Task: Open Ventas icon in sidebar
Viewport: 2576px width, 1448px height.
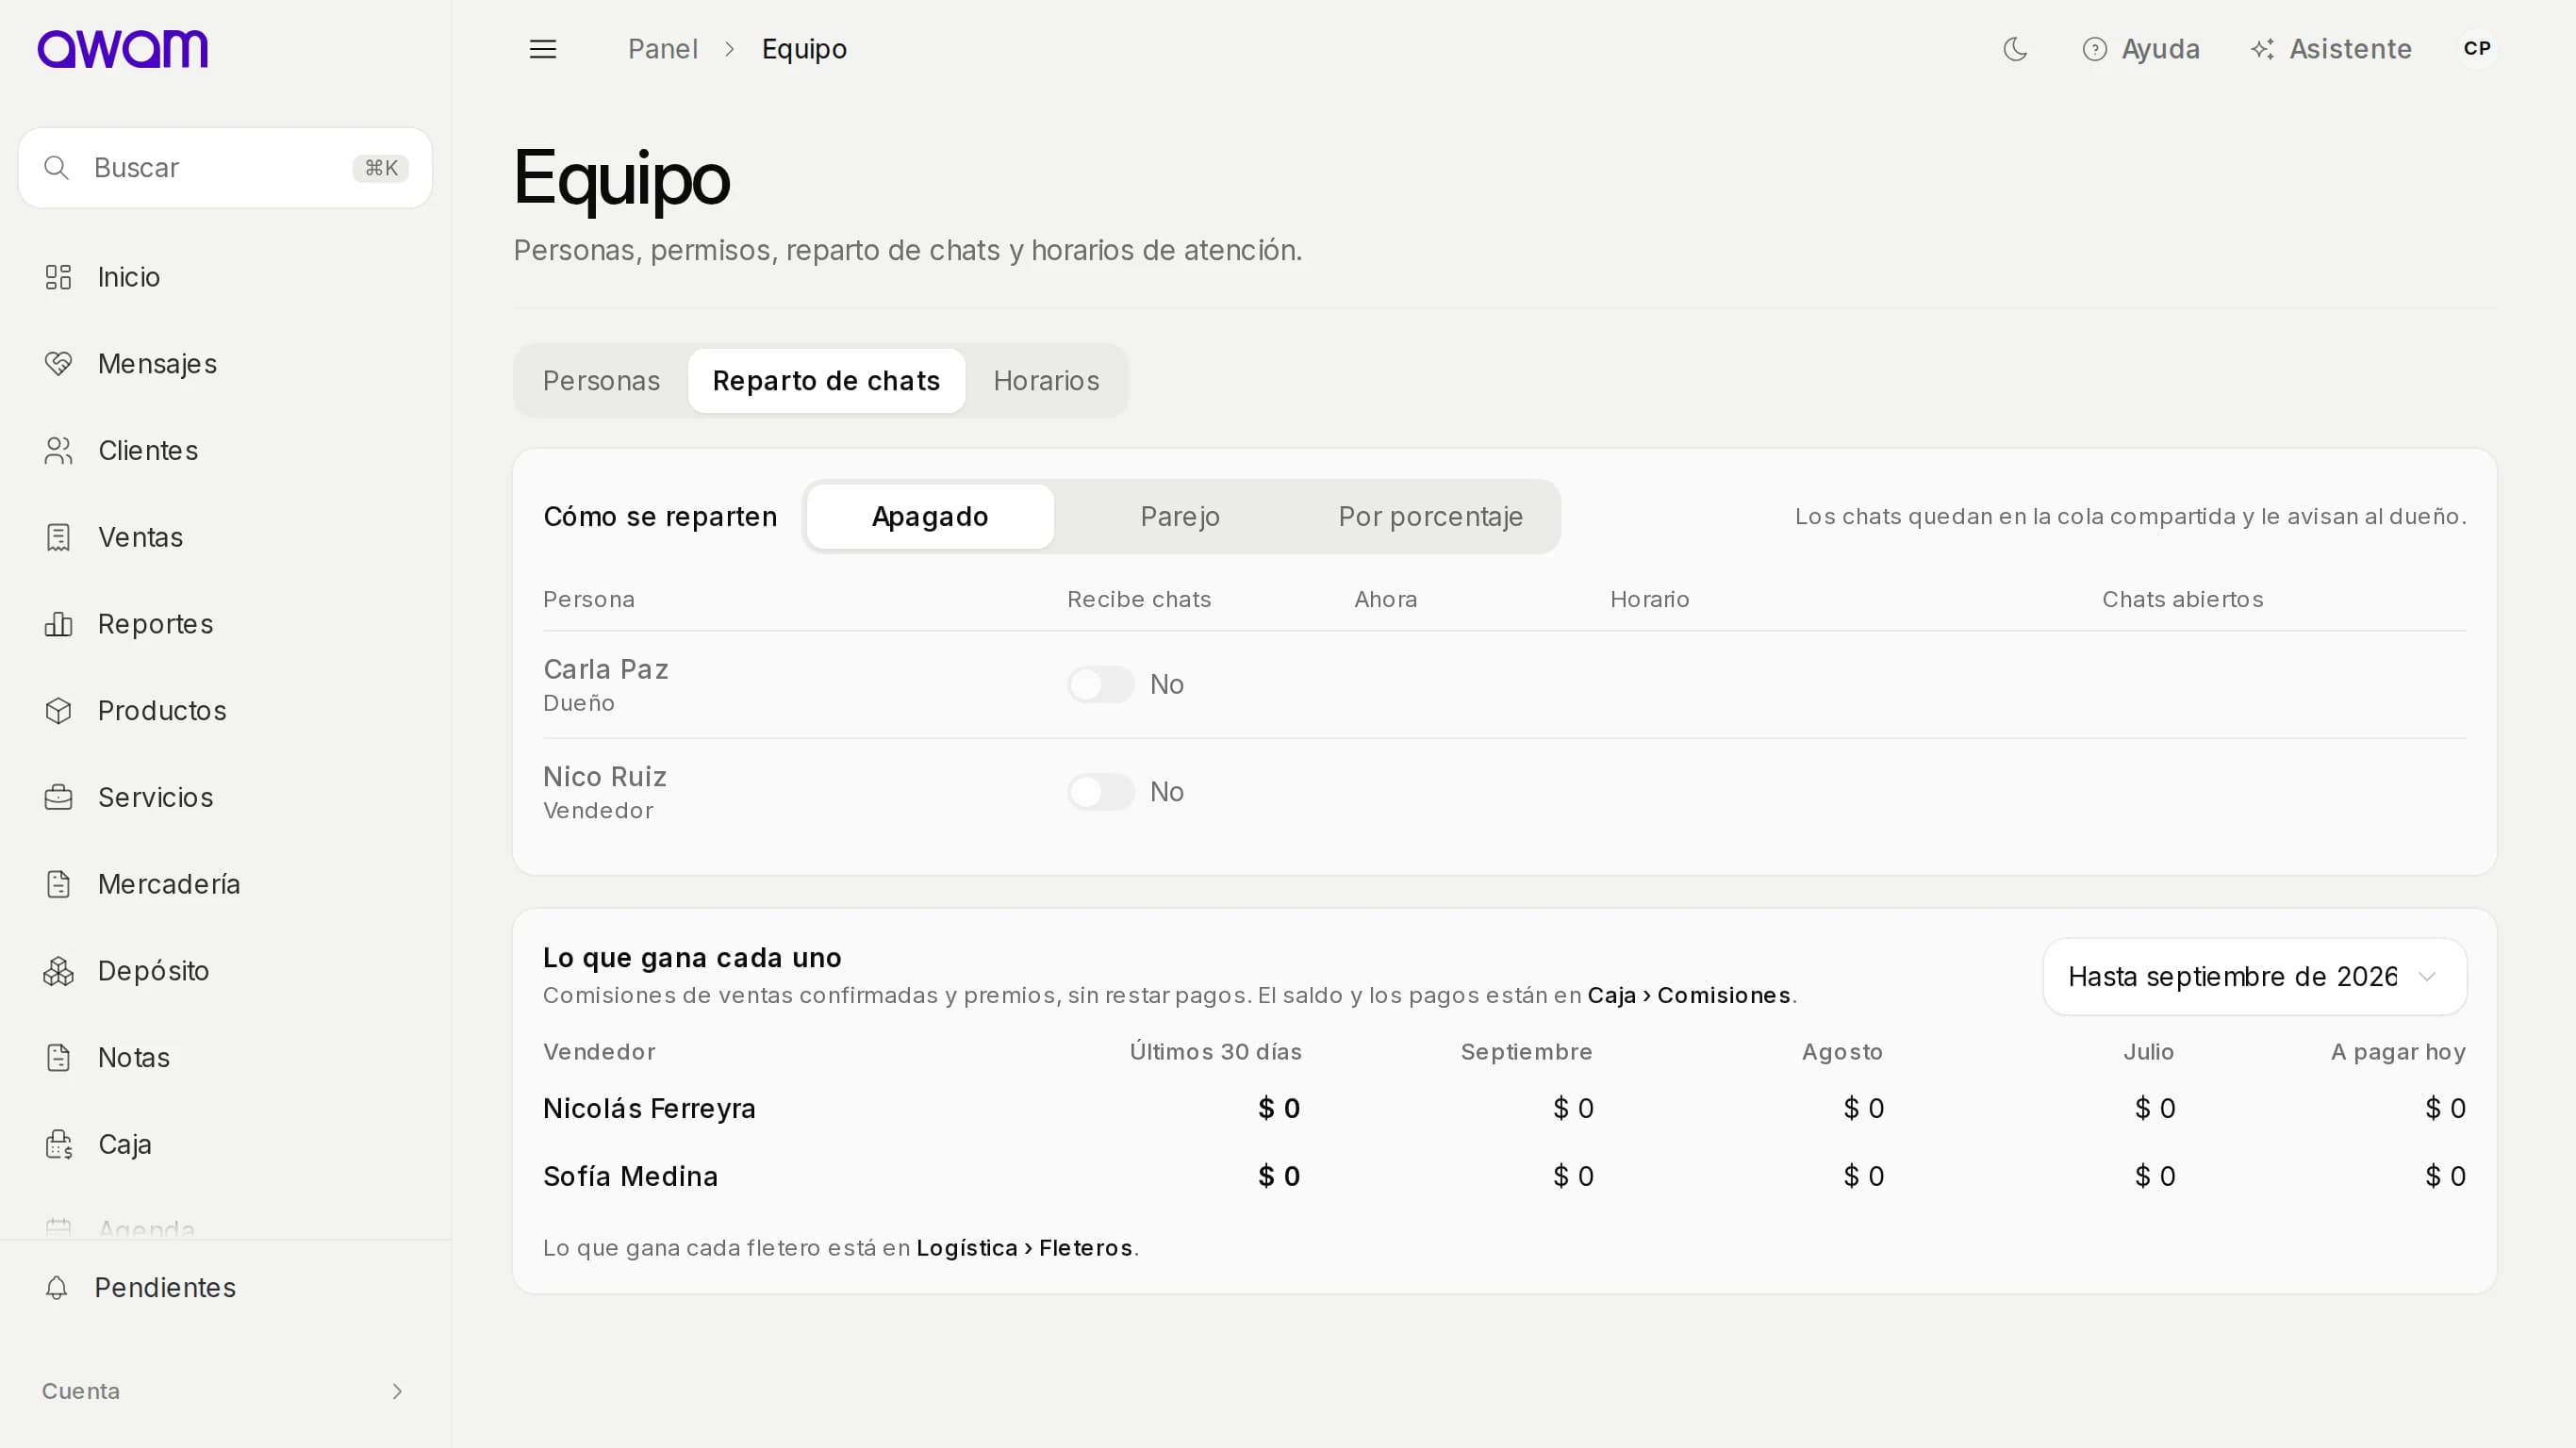Action: (x=58, y=537)
